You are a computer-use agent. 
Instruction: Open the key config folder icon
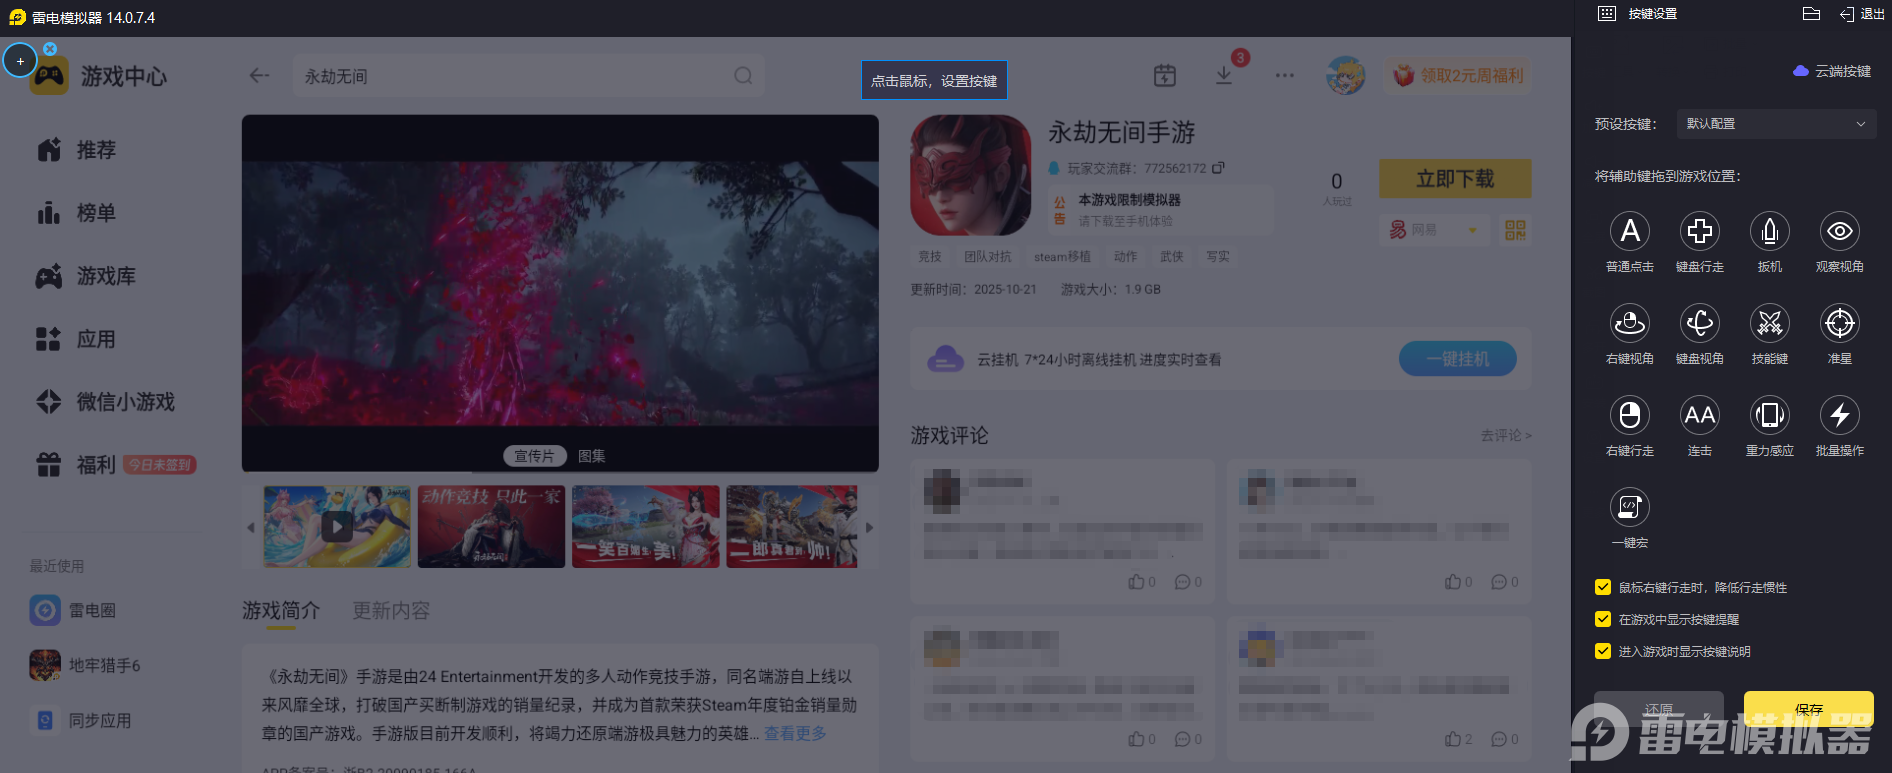[x=1811, y=14]
